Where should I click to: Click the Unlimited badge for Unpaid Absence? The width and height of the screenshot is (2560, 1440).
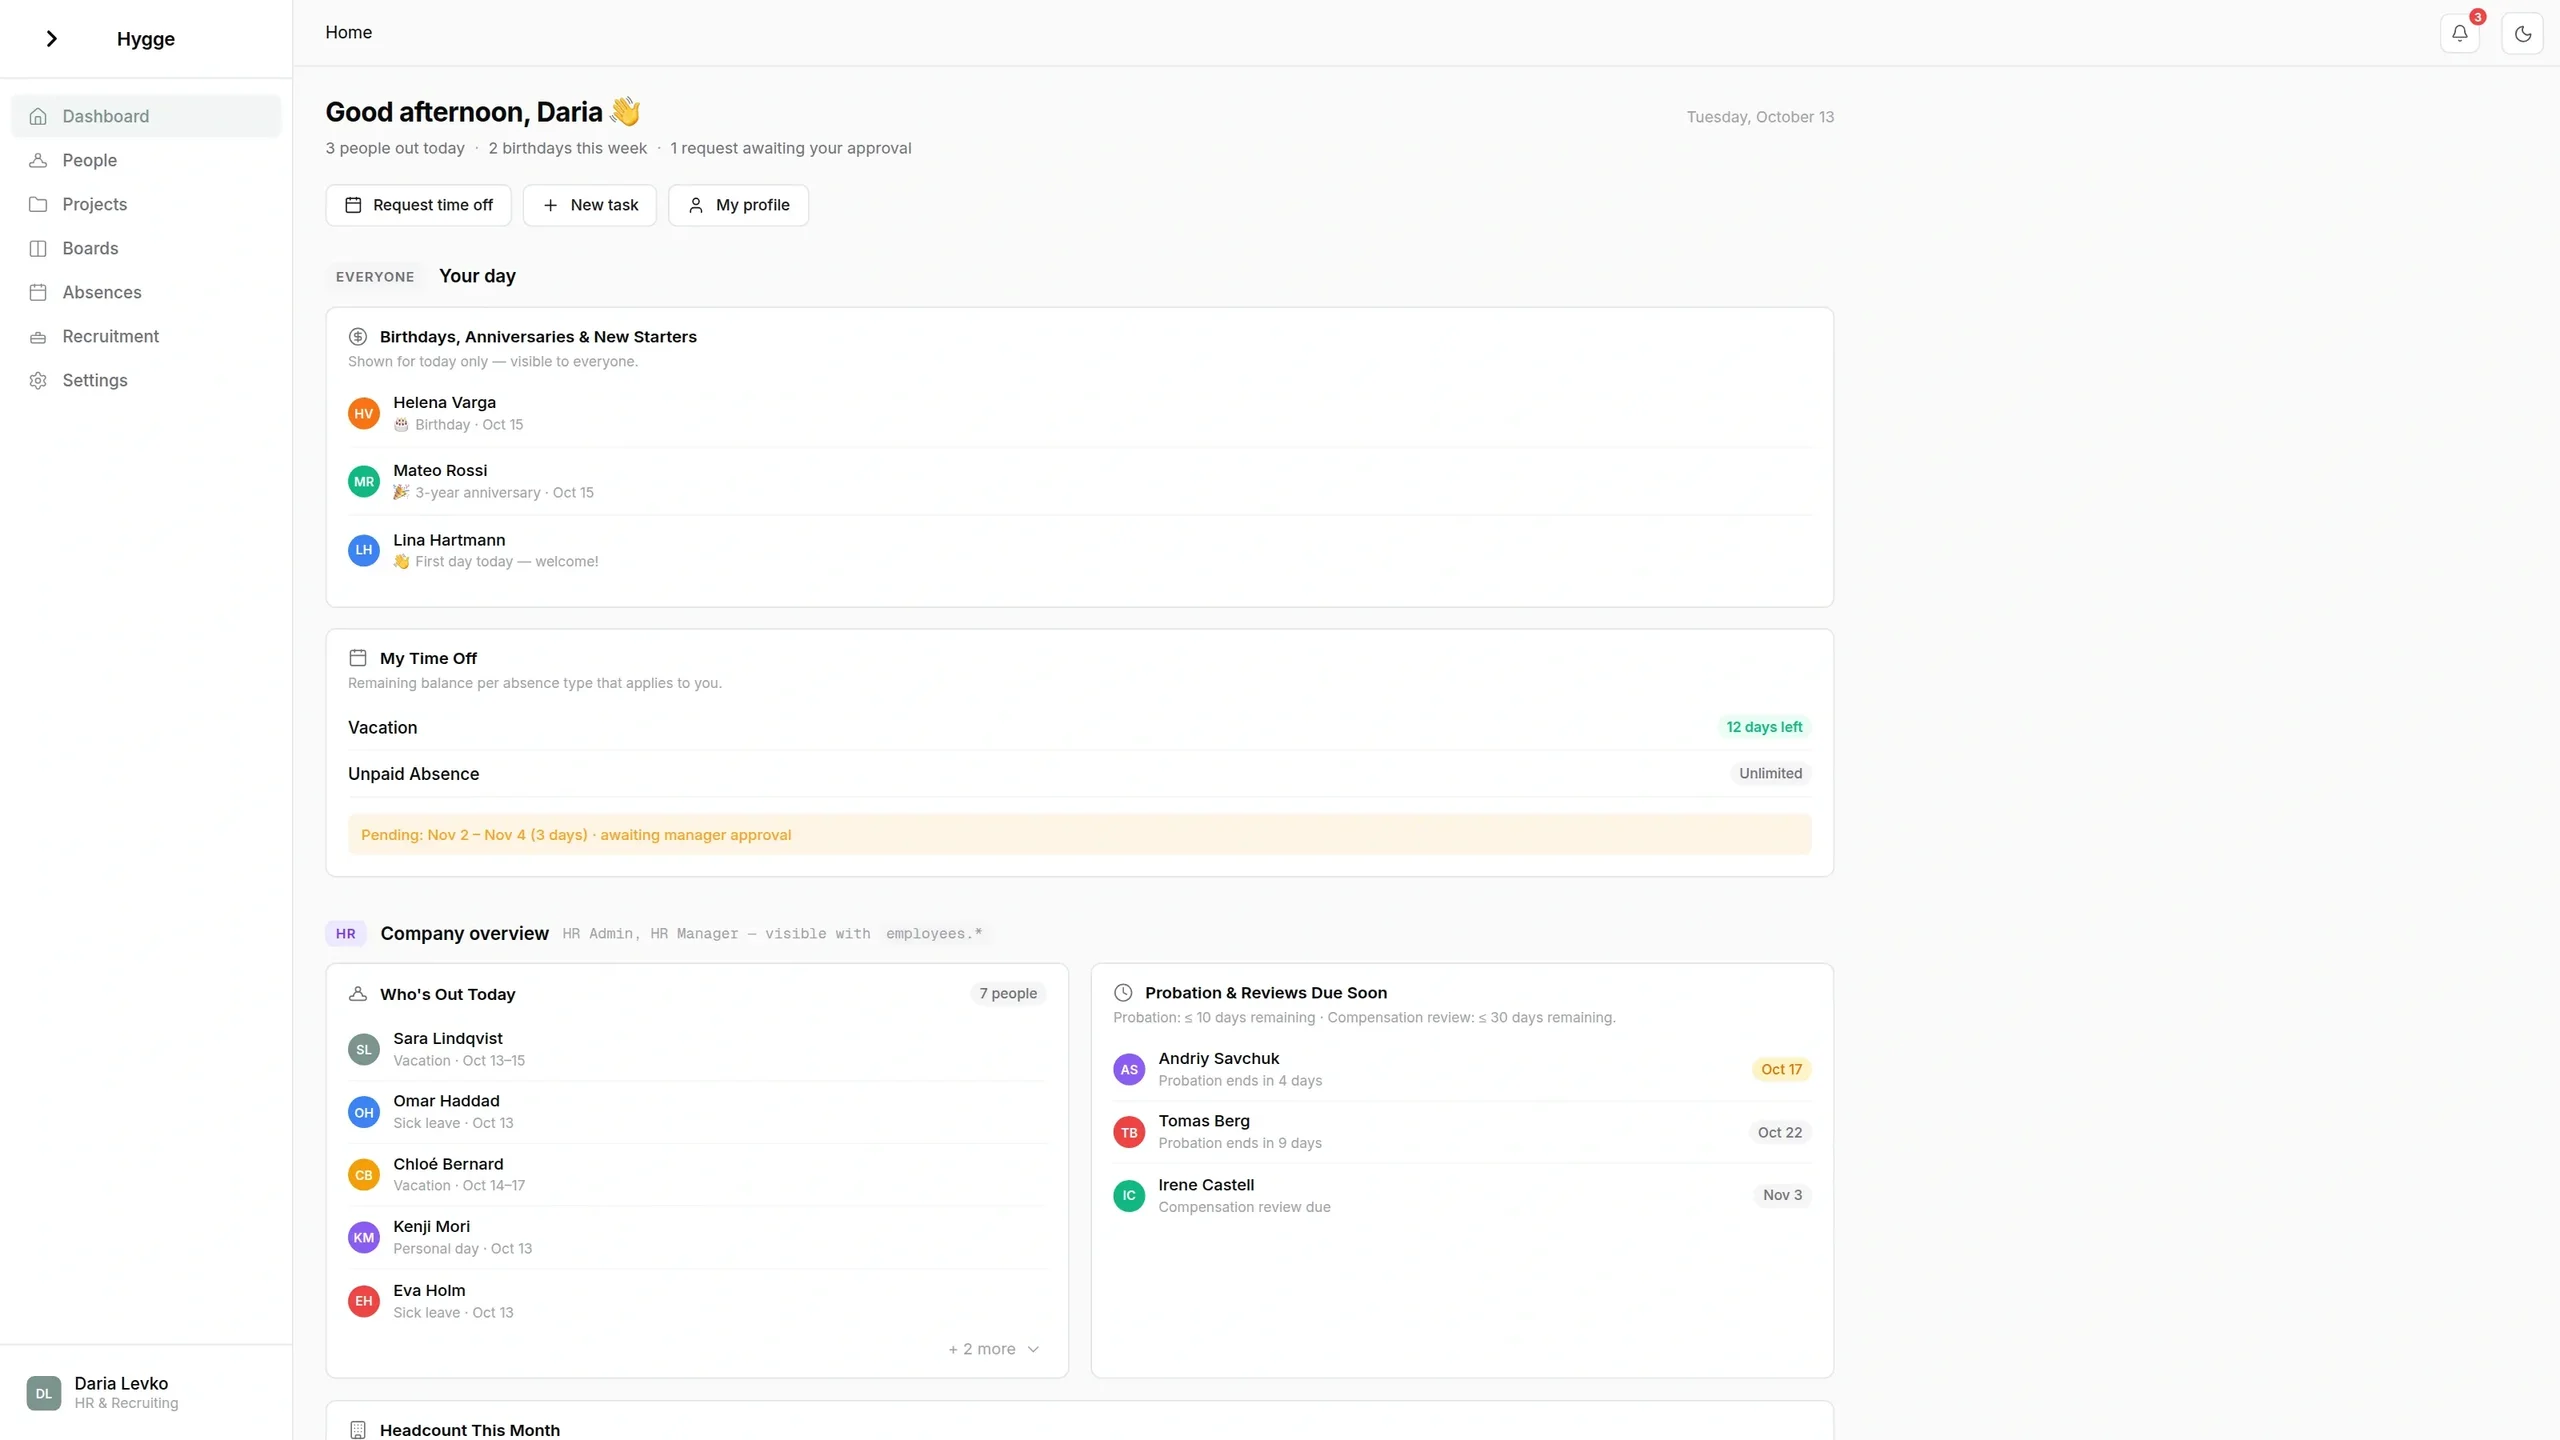tap(1770, 773)
